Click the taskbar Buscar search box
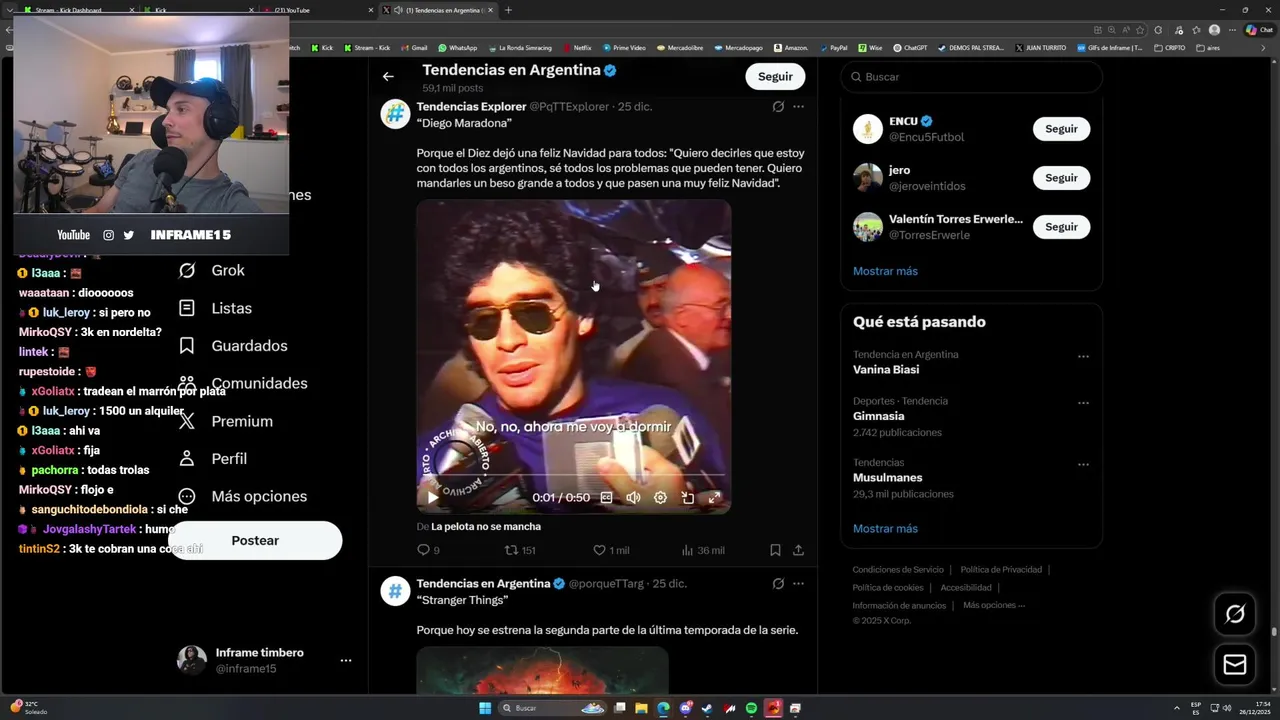This screenshot has height=720, width=1280. [x=553, y=708]
